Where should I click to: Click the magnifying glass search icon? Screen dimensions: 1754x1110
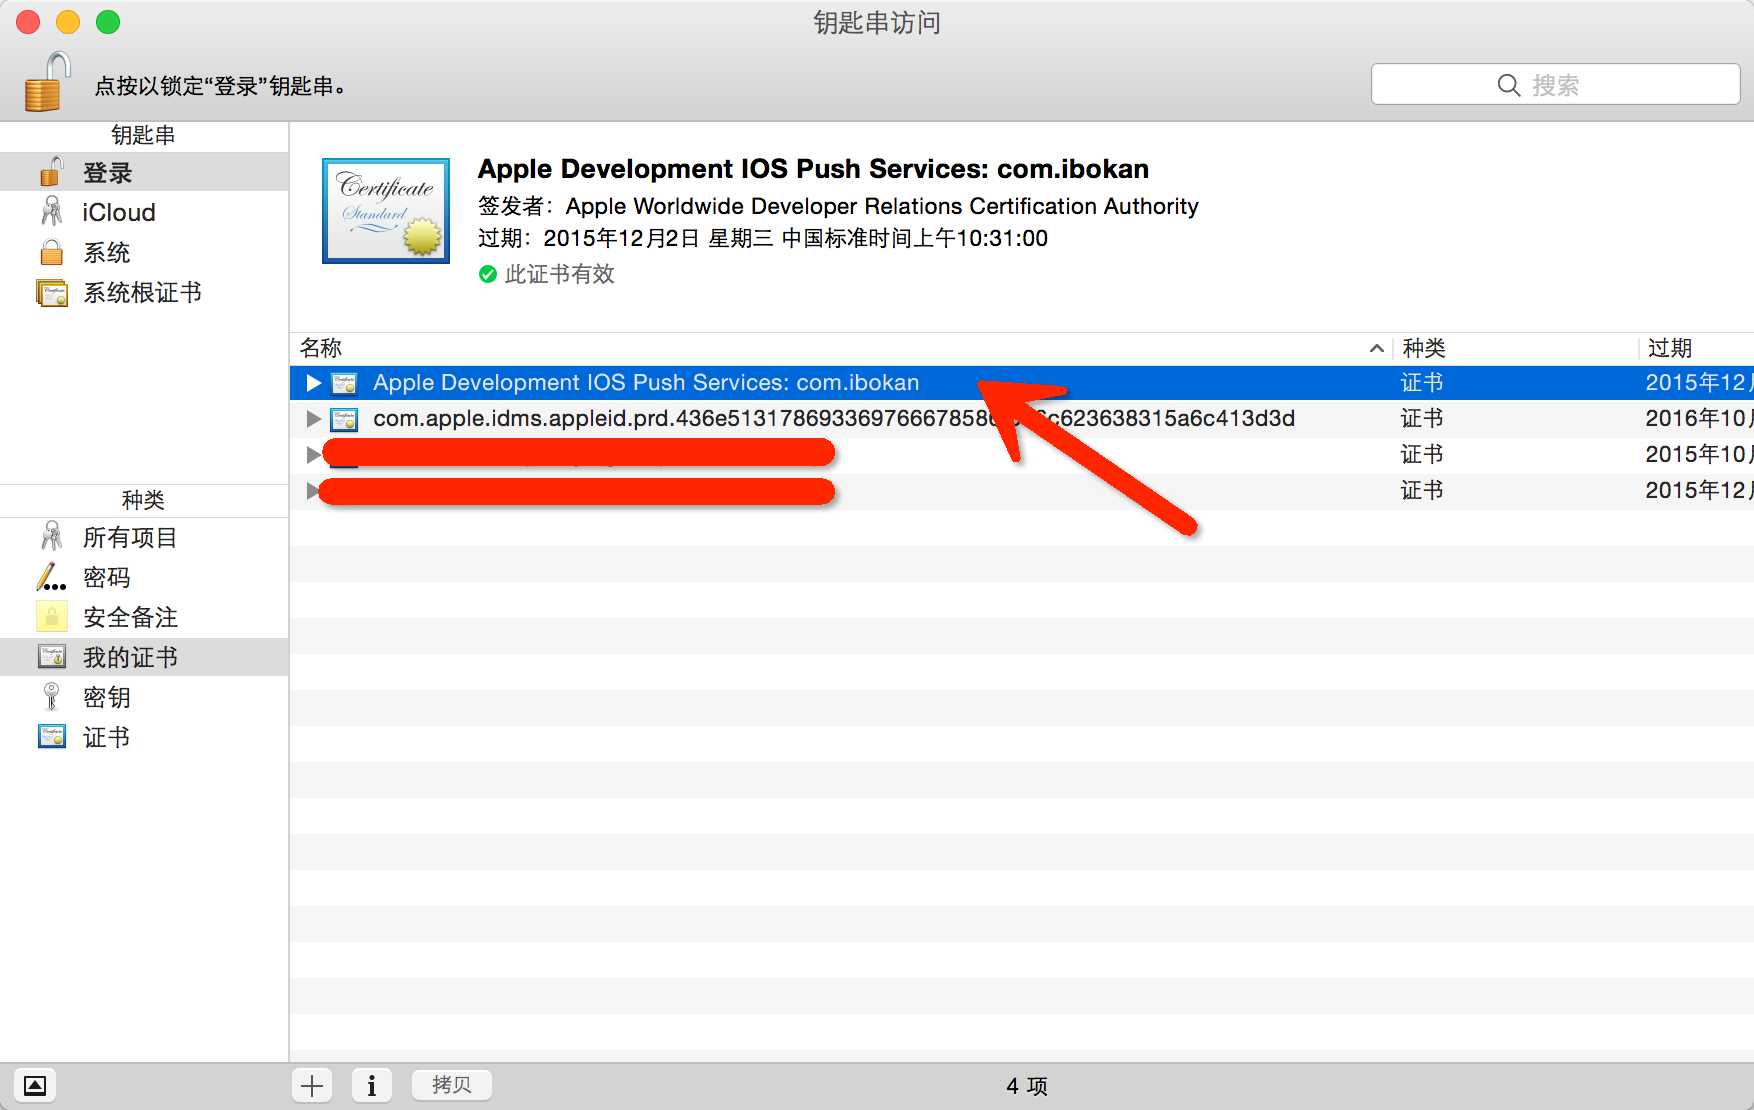(x=1509, y=85)
